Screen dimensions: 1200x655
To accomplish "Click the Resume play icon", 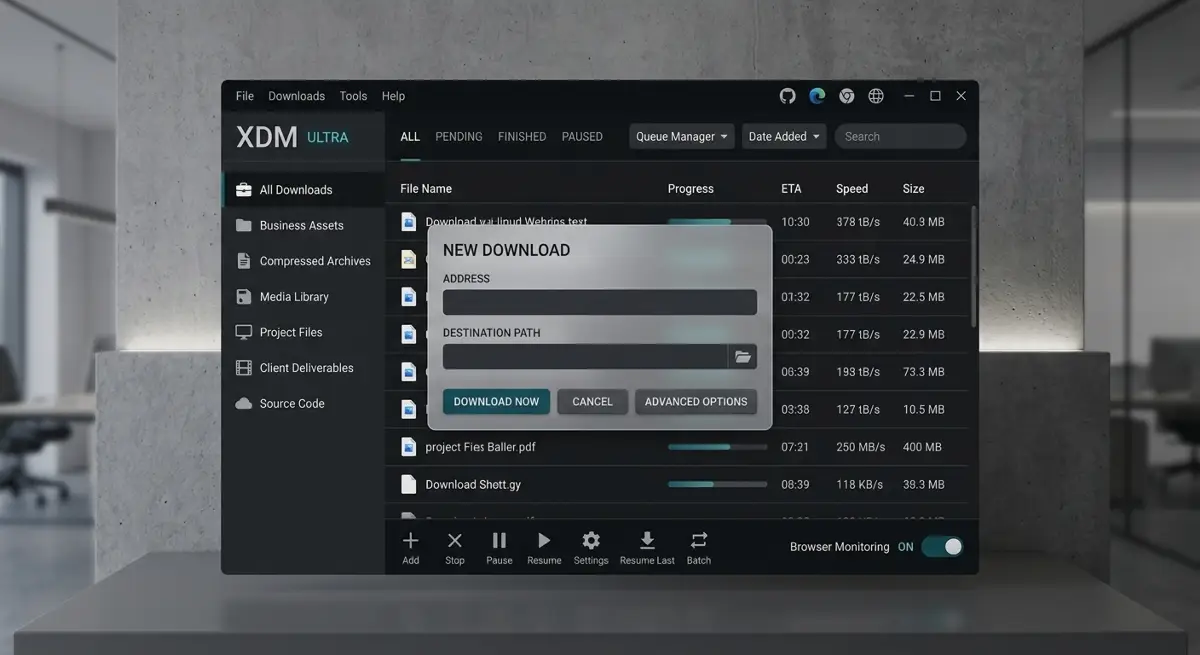I will click(544, 541).
